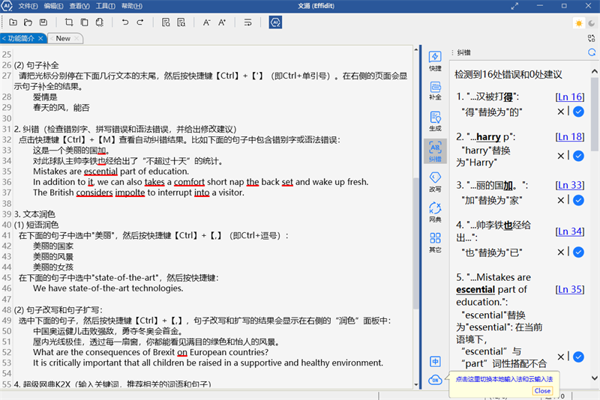Open the 纠错 error-check sidebar panel

click(x=435, y=150)
